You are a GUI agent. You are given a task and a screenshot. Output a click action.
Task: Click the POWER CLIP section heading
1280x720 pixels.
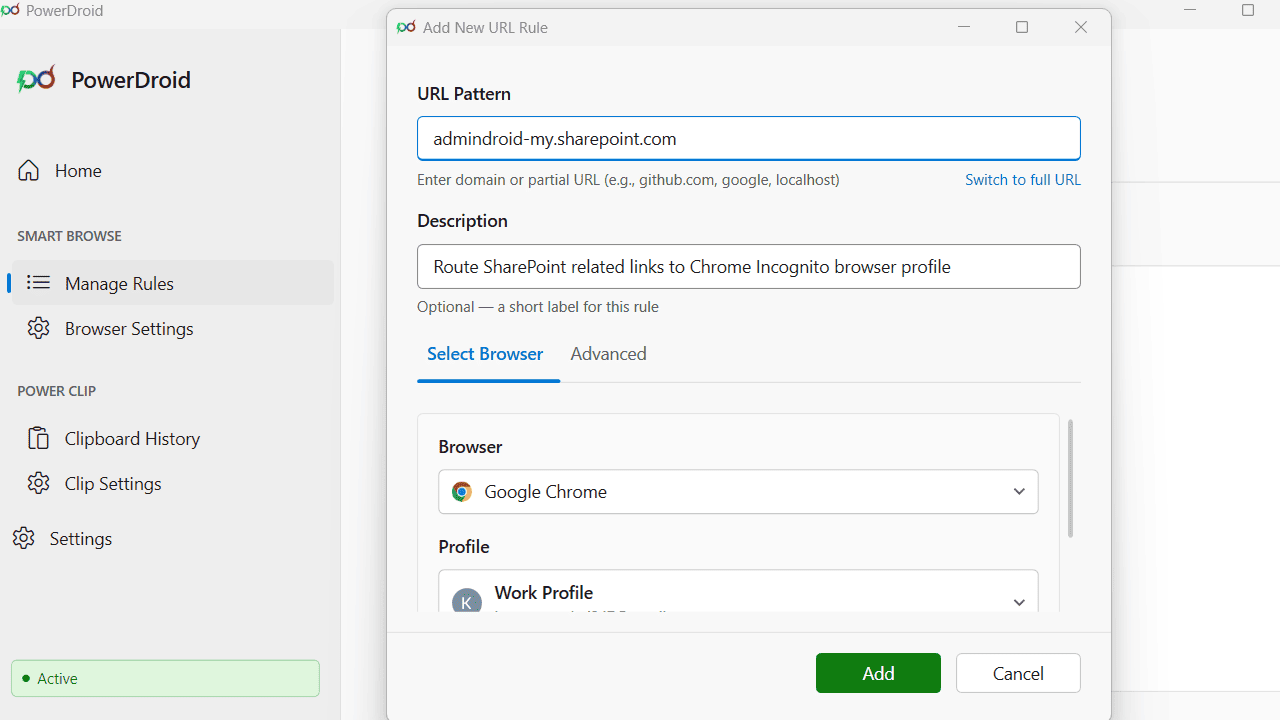pyautogui.click(x=56, y=391)
